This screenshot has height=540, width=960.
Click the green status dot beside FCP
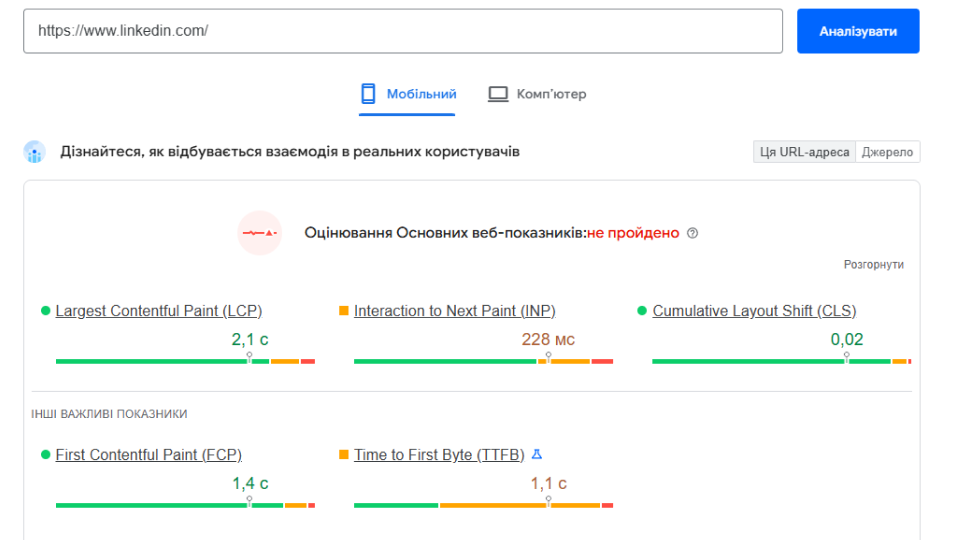(45, 455)
